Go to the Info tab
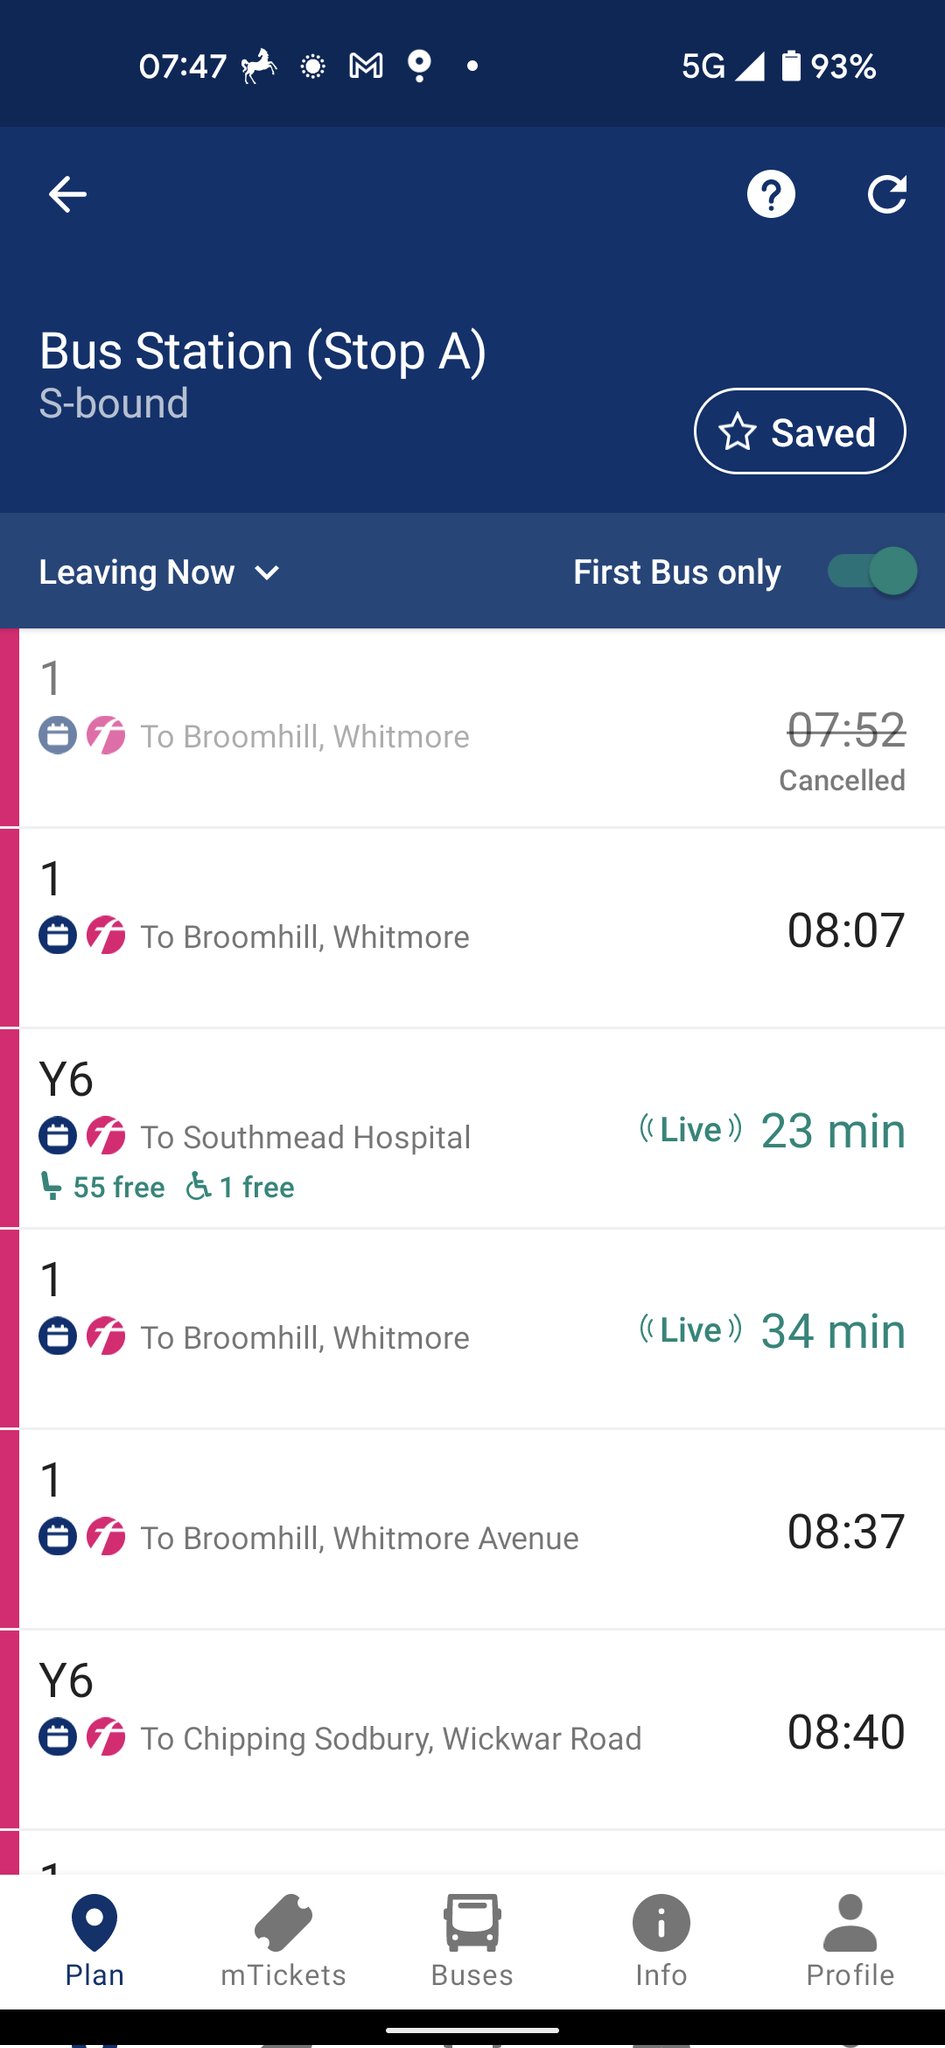The width and height of the screenshot is (945, 2048). point(661,1941)
